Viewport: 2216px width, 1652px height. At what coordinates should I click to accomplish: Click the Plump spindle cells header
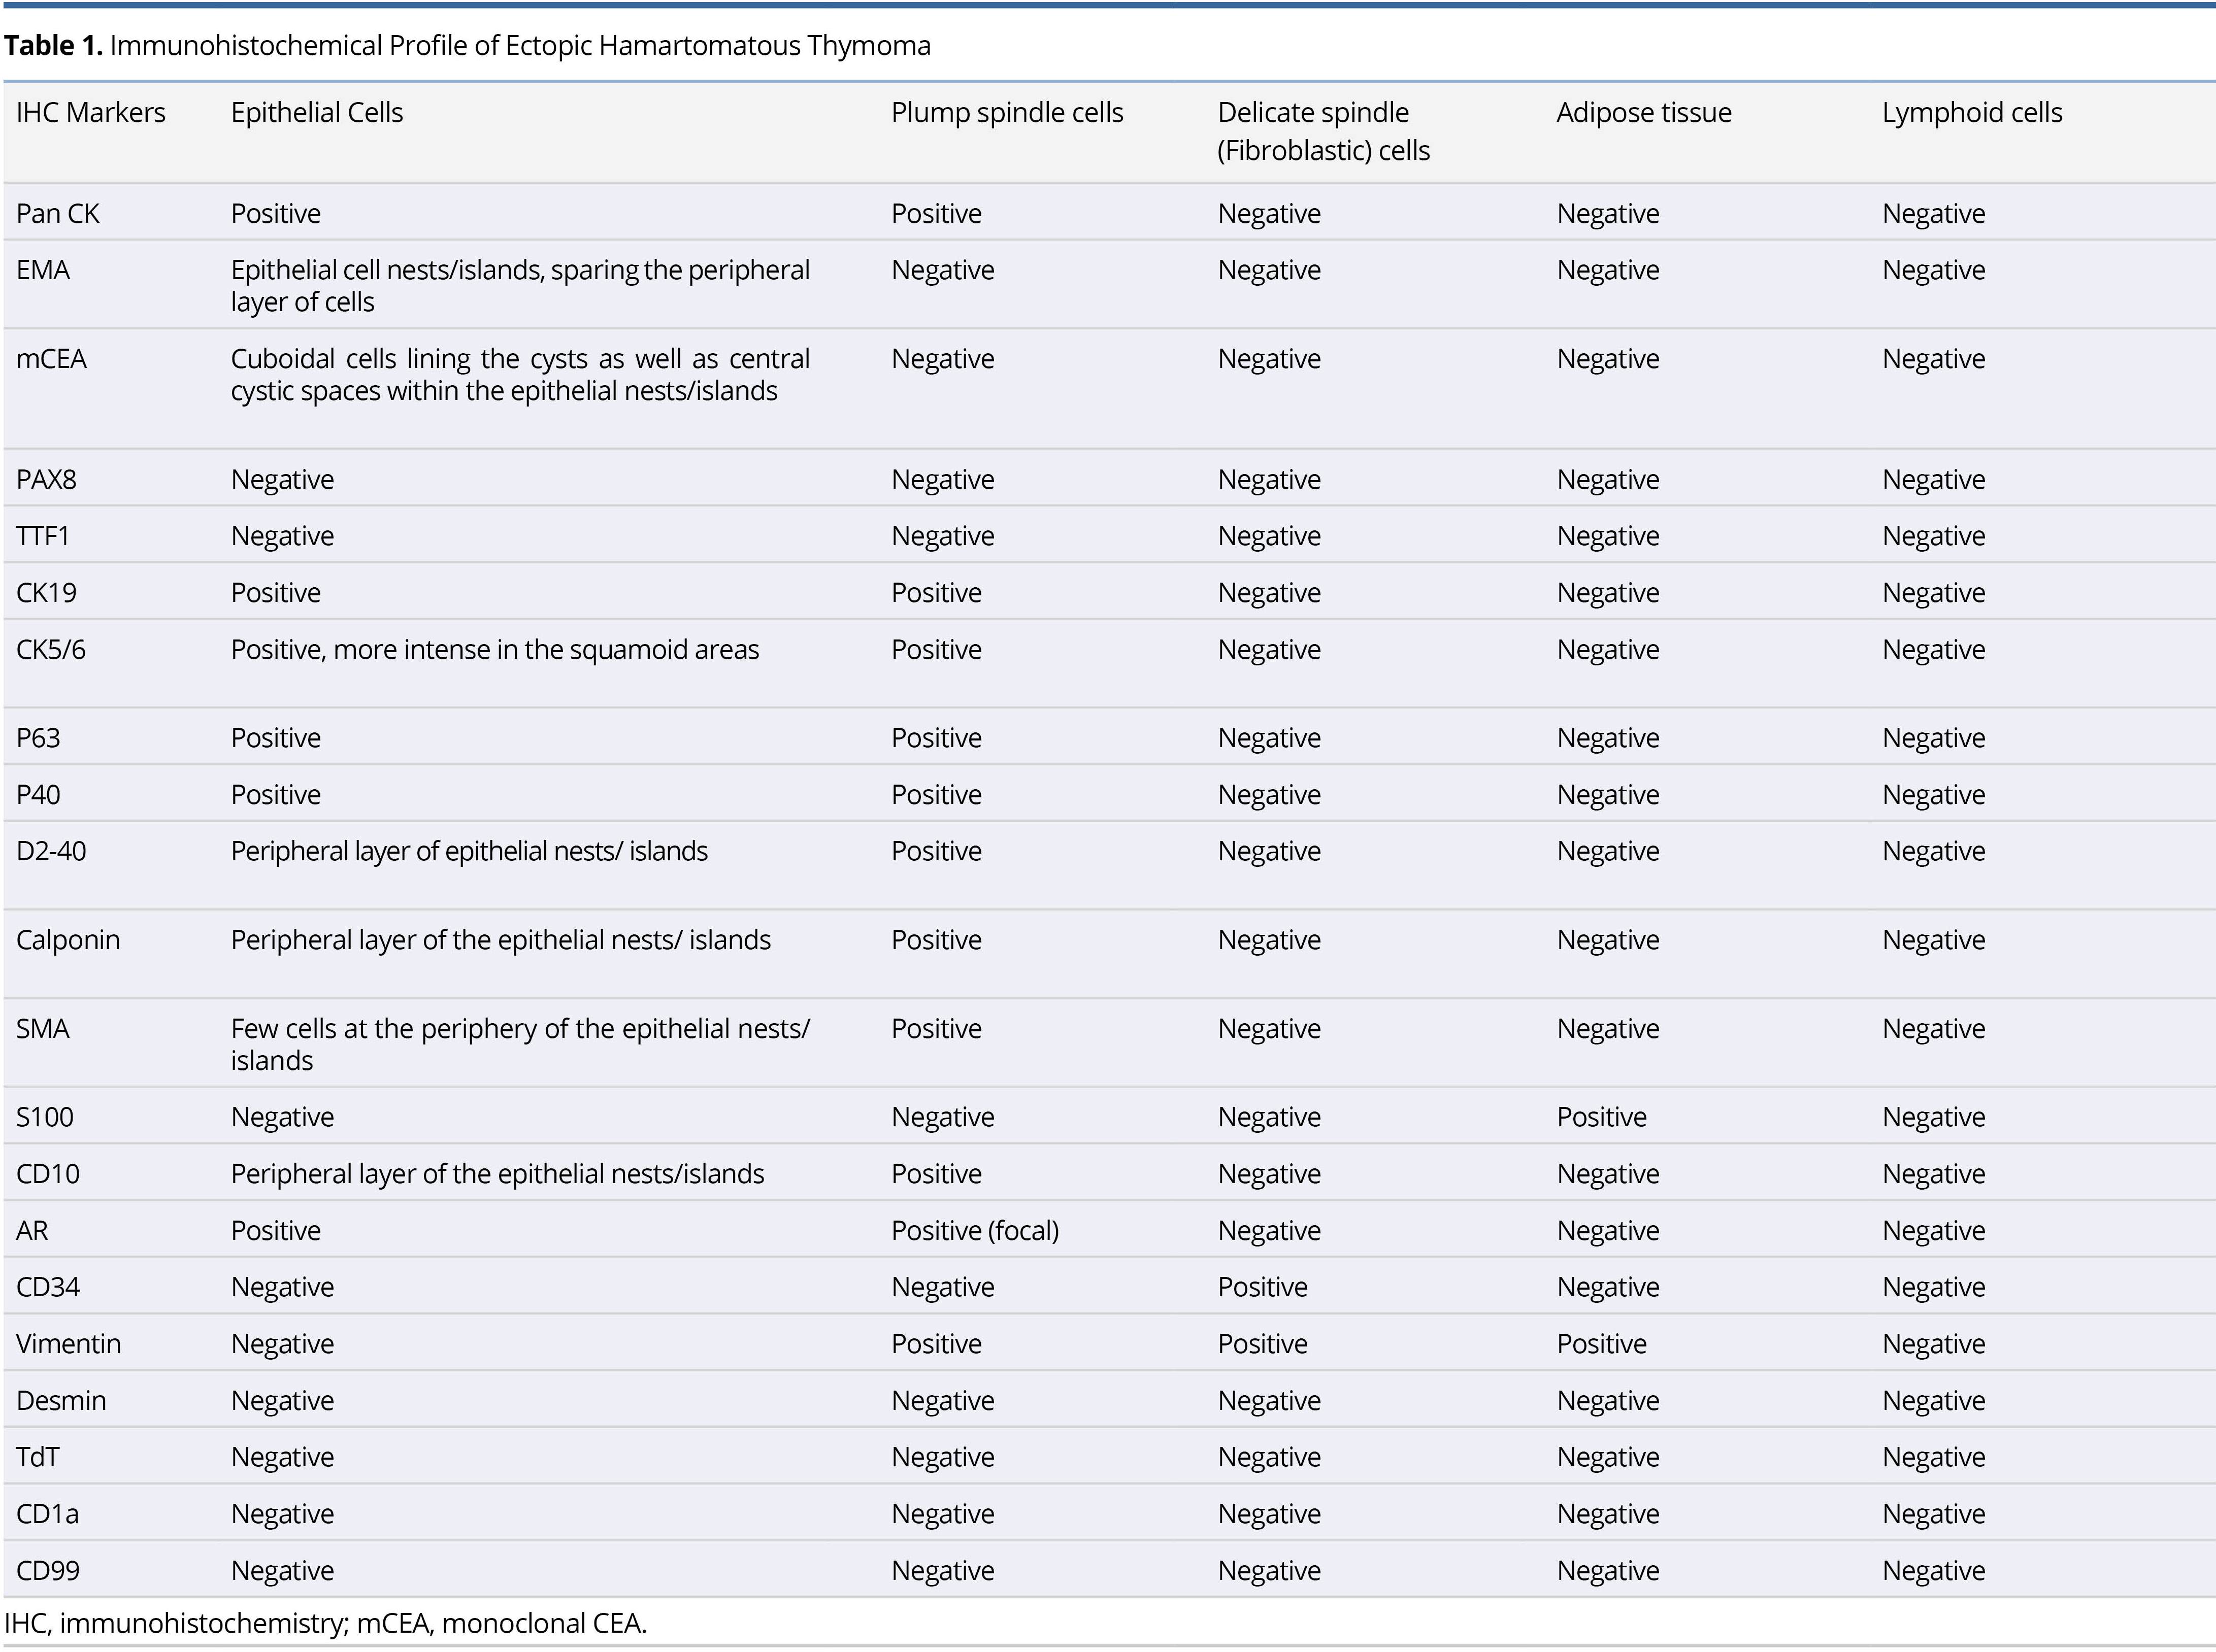[1007, 113]
